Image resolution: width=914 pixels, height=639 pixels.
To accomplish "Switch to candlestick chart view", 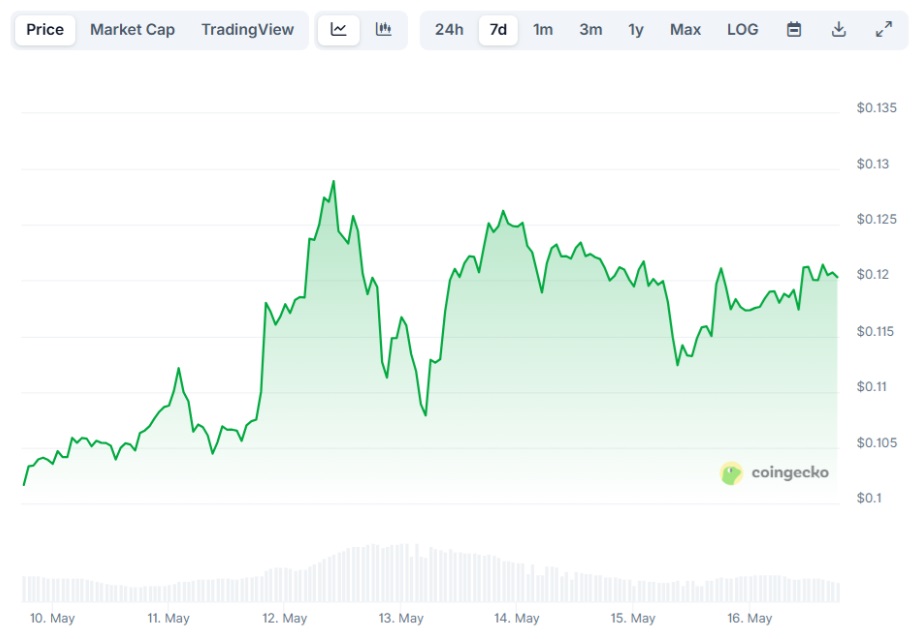I will tap(383, 30).
